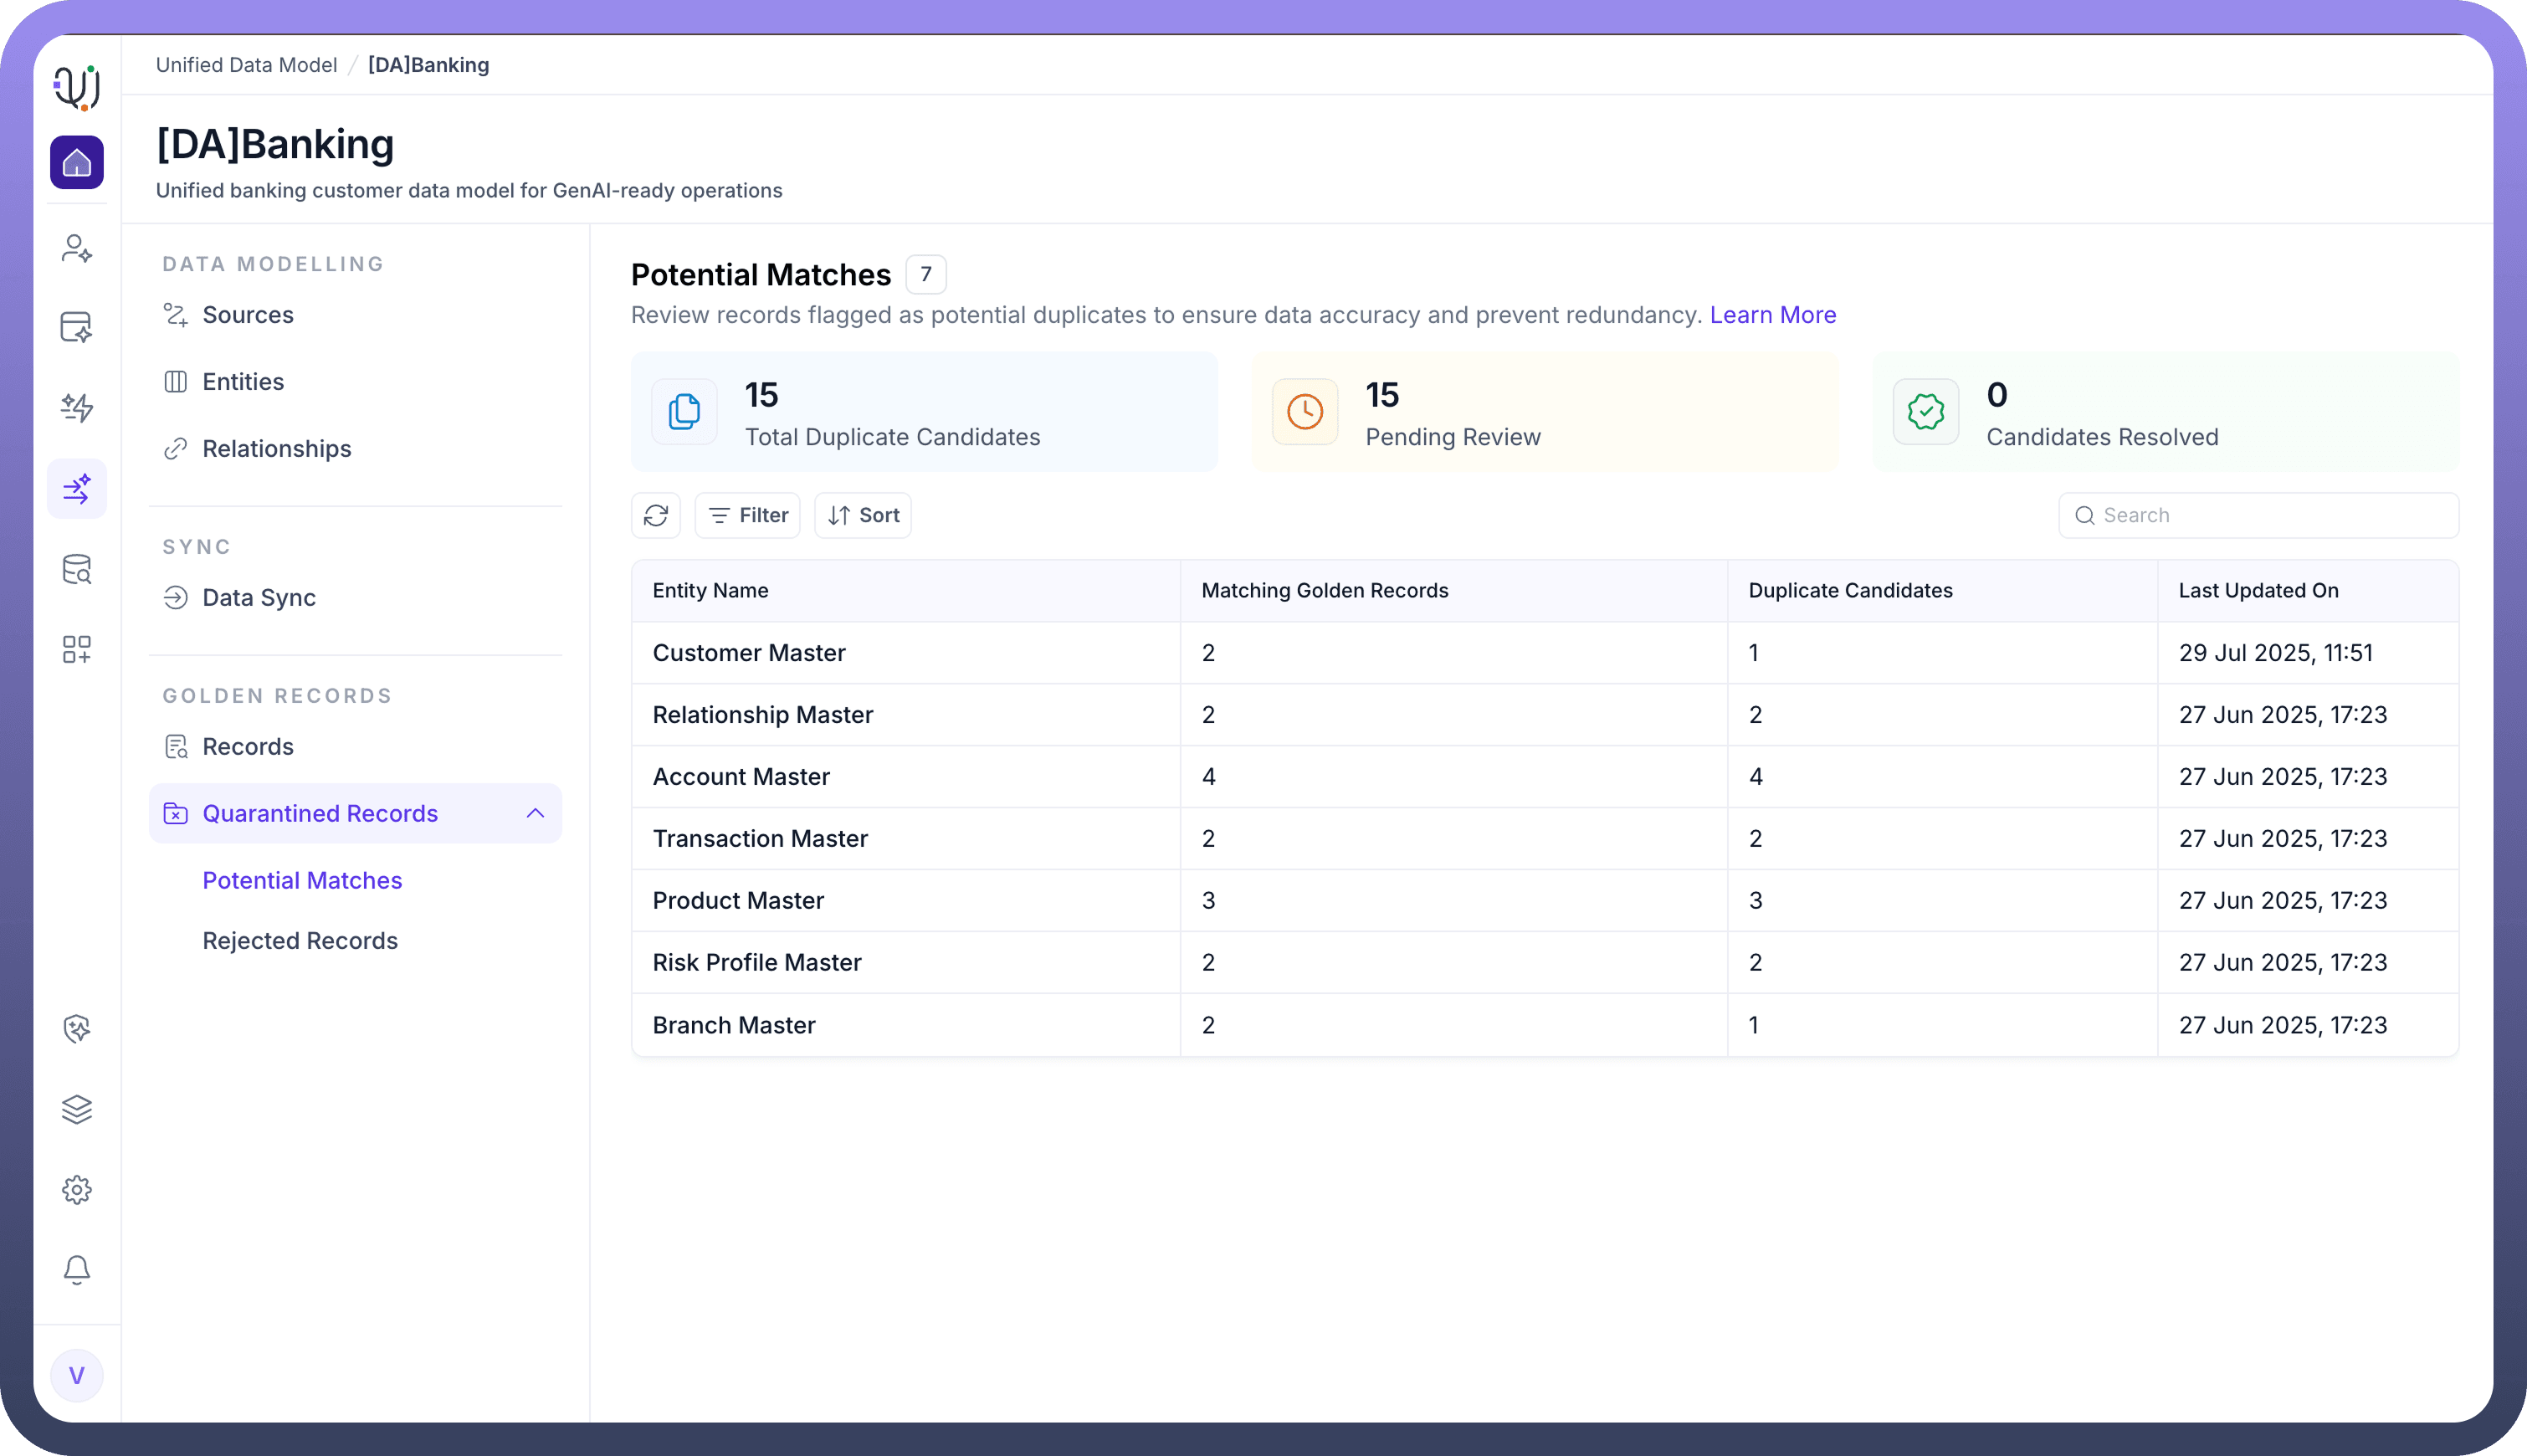The height and width of the screenshot is (1456, 2527).
Task: Collapse the Quarantined Records section
Action: coord(535,813)
